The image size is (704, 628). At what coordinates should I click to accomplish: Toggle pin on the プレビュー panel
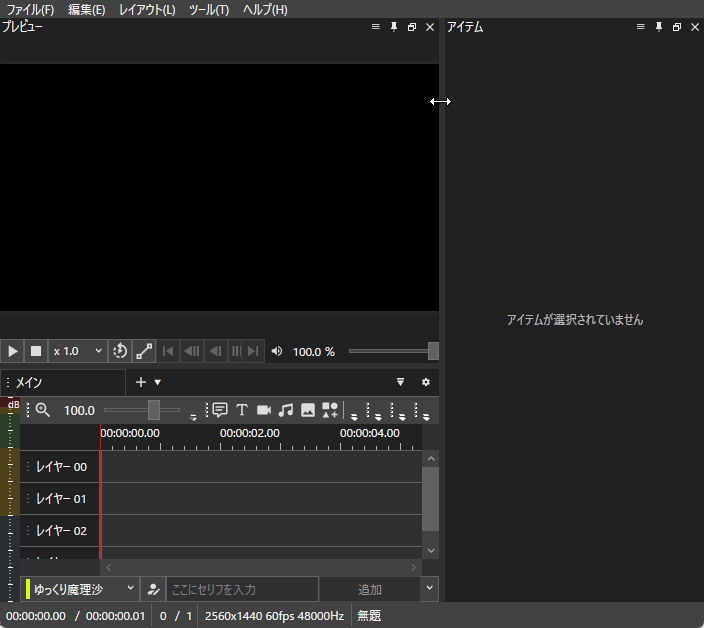(394, 27)
